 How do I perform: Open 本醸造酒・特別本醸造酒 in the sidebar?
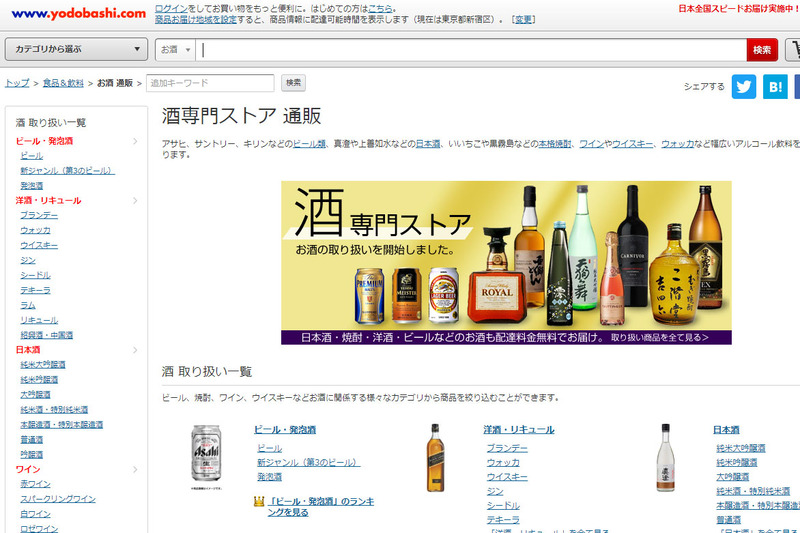pyautogui.click(x=62, y=424)
